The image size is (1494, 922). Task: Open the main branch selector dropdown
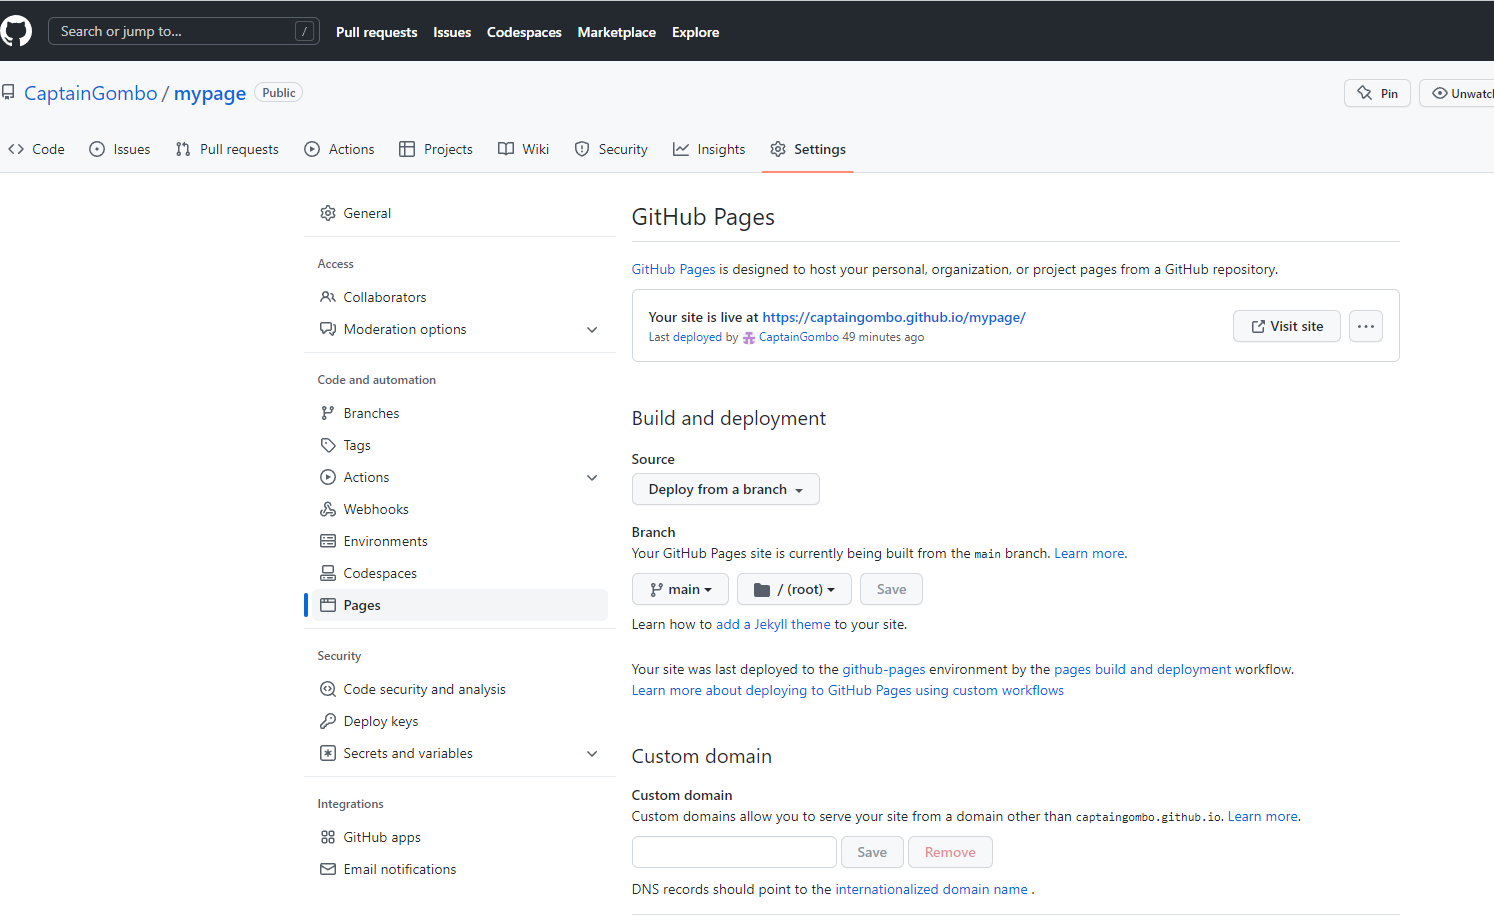680,589
